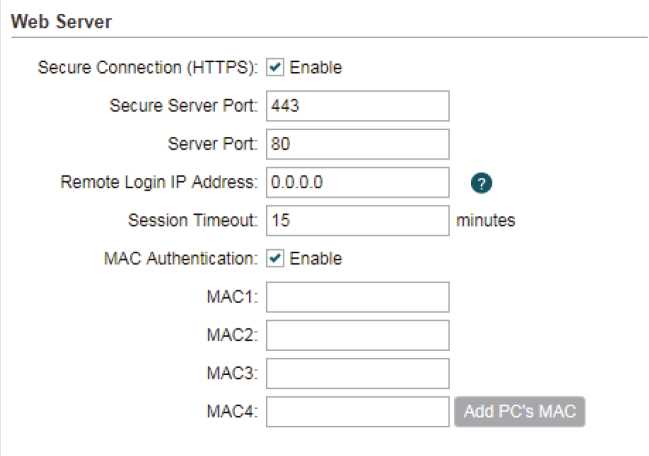Click the help icon beside Remote Login IP
This screenshot has width=649, height=456.
tap(483, 183)
